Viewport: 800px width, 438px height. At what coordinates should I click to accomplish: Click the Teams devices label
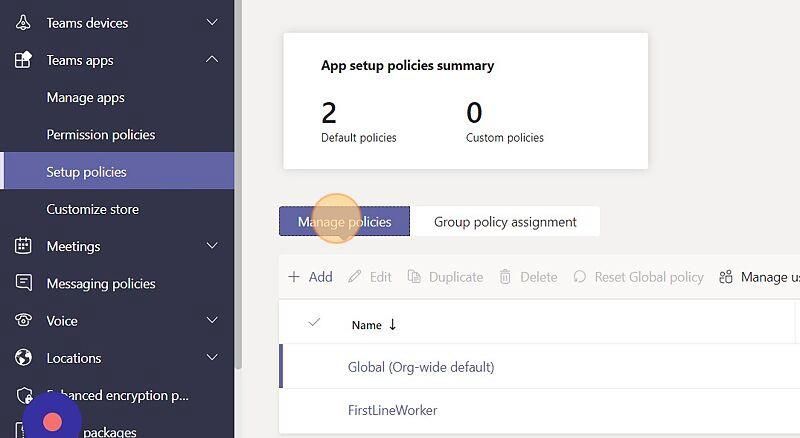click(87, 23)
